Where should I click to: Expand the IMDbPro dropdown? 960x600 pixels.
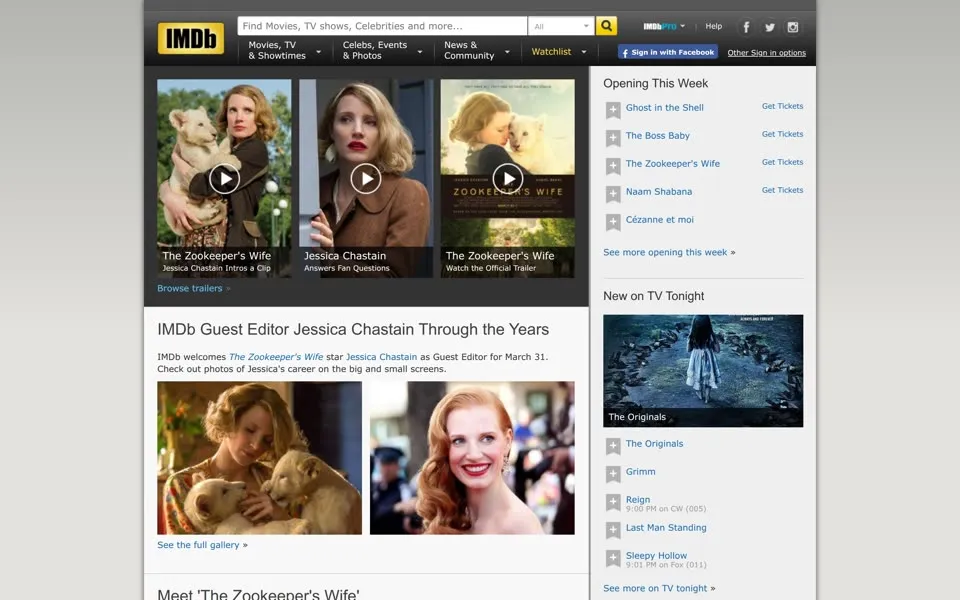click(664, 26)
